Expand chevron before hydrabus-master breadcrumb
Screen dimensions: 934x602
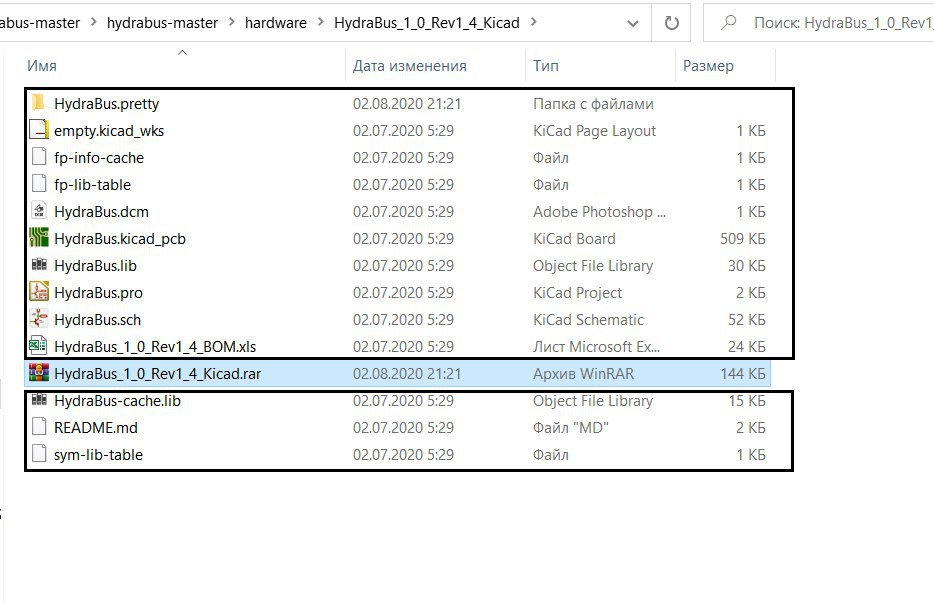94,22
